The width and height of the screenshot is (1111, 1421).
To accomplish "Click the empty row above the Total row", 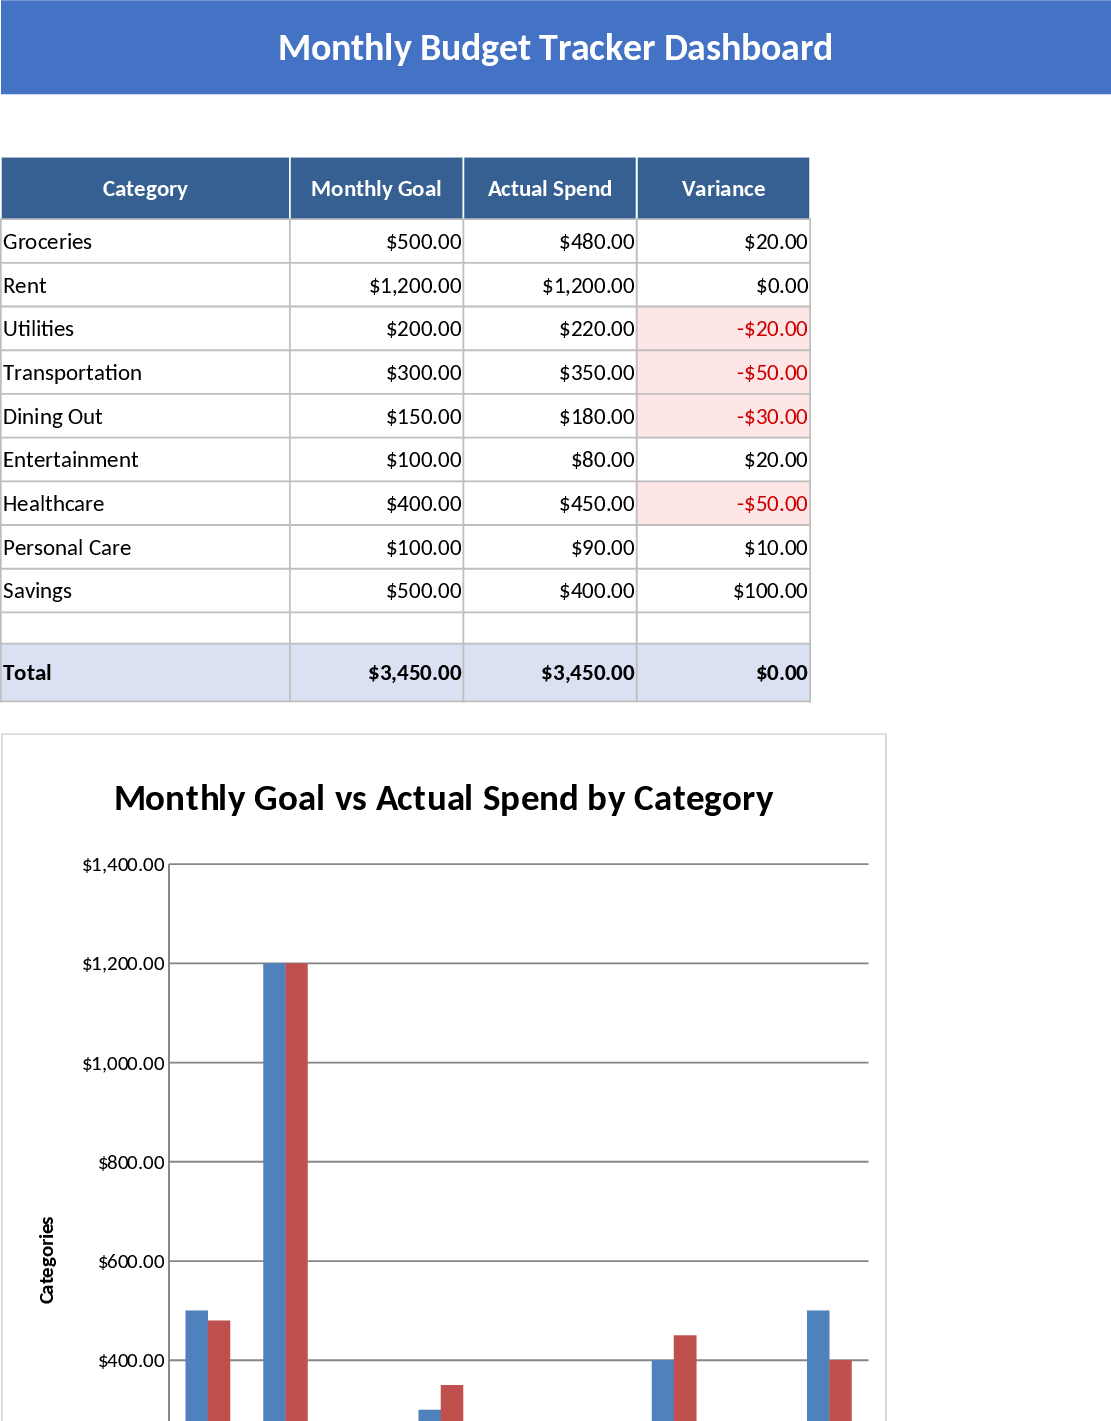I will coord(145,628).
